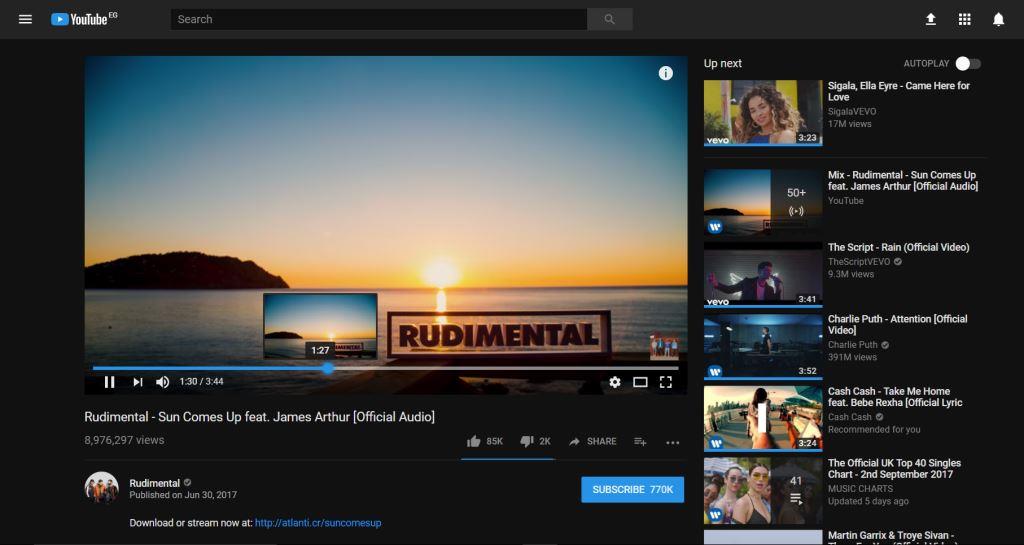Click the channel watermark in player corner

point(664,347)
